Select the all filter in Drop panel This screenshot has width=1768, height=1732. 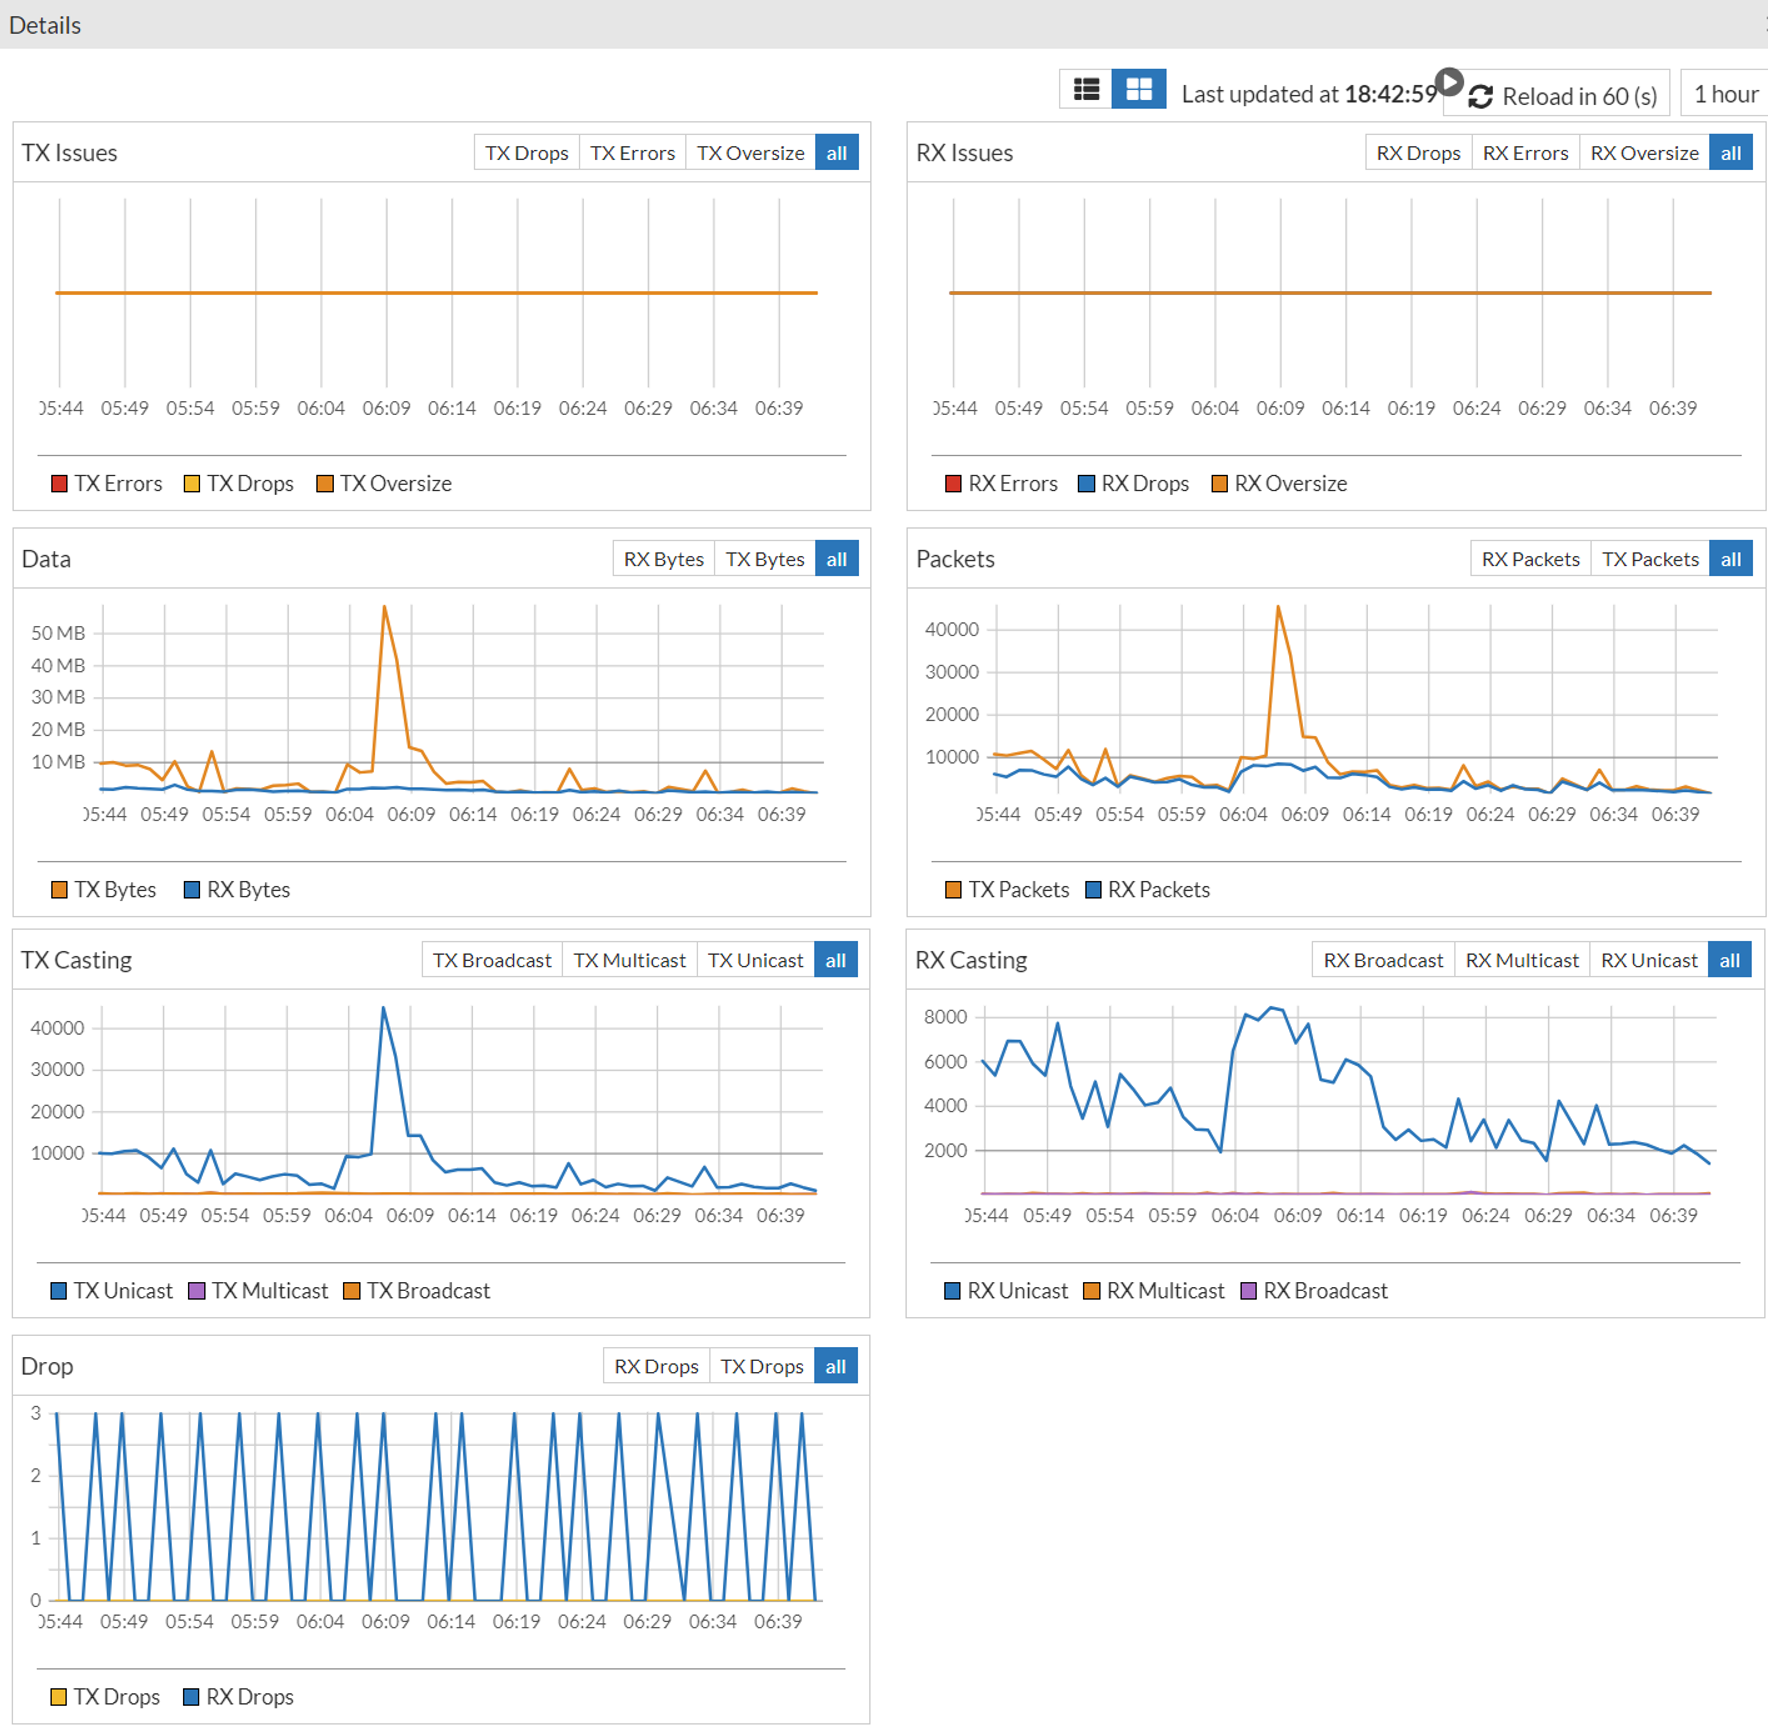(x=836, y=1366)
